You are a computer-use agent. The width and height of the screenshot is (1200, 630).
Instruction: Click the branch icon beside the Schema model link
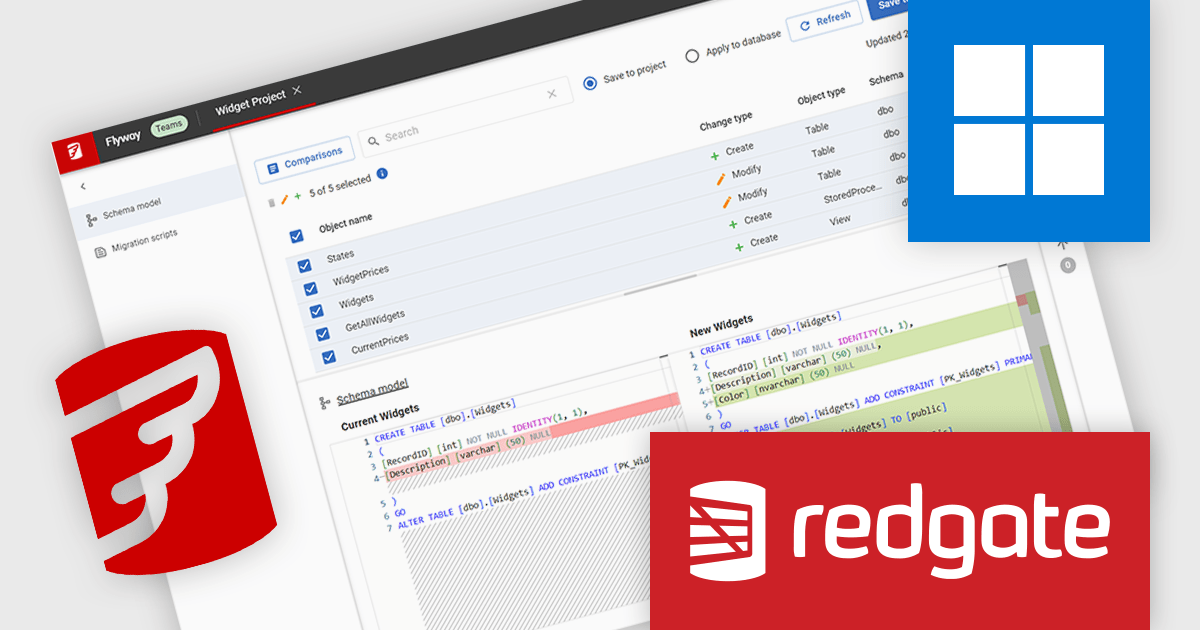pyautogui.click(x=324, y=403)
